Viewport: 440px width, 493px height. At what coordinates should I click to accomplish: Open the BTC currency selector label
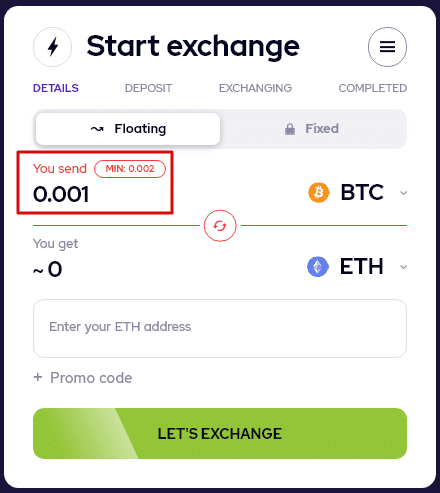(x=362, y=192)
